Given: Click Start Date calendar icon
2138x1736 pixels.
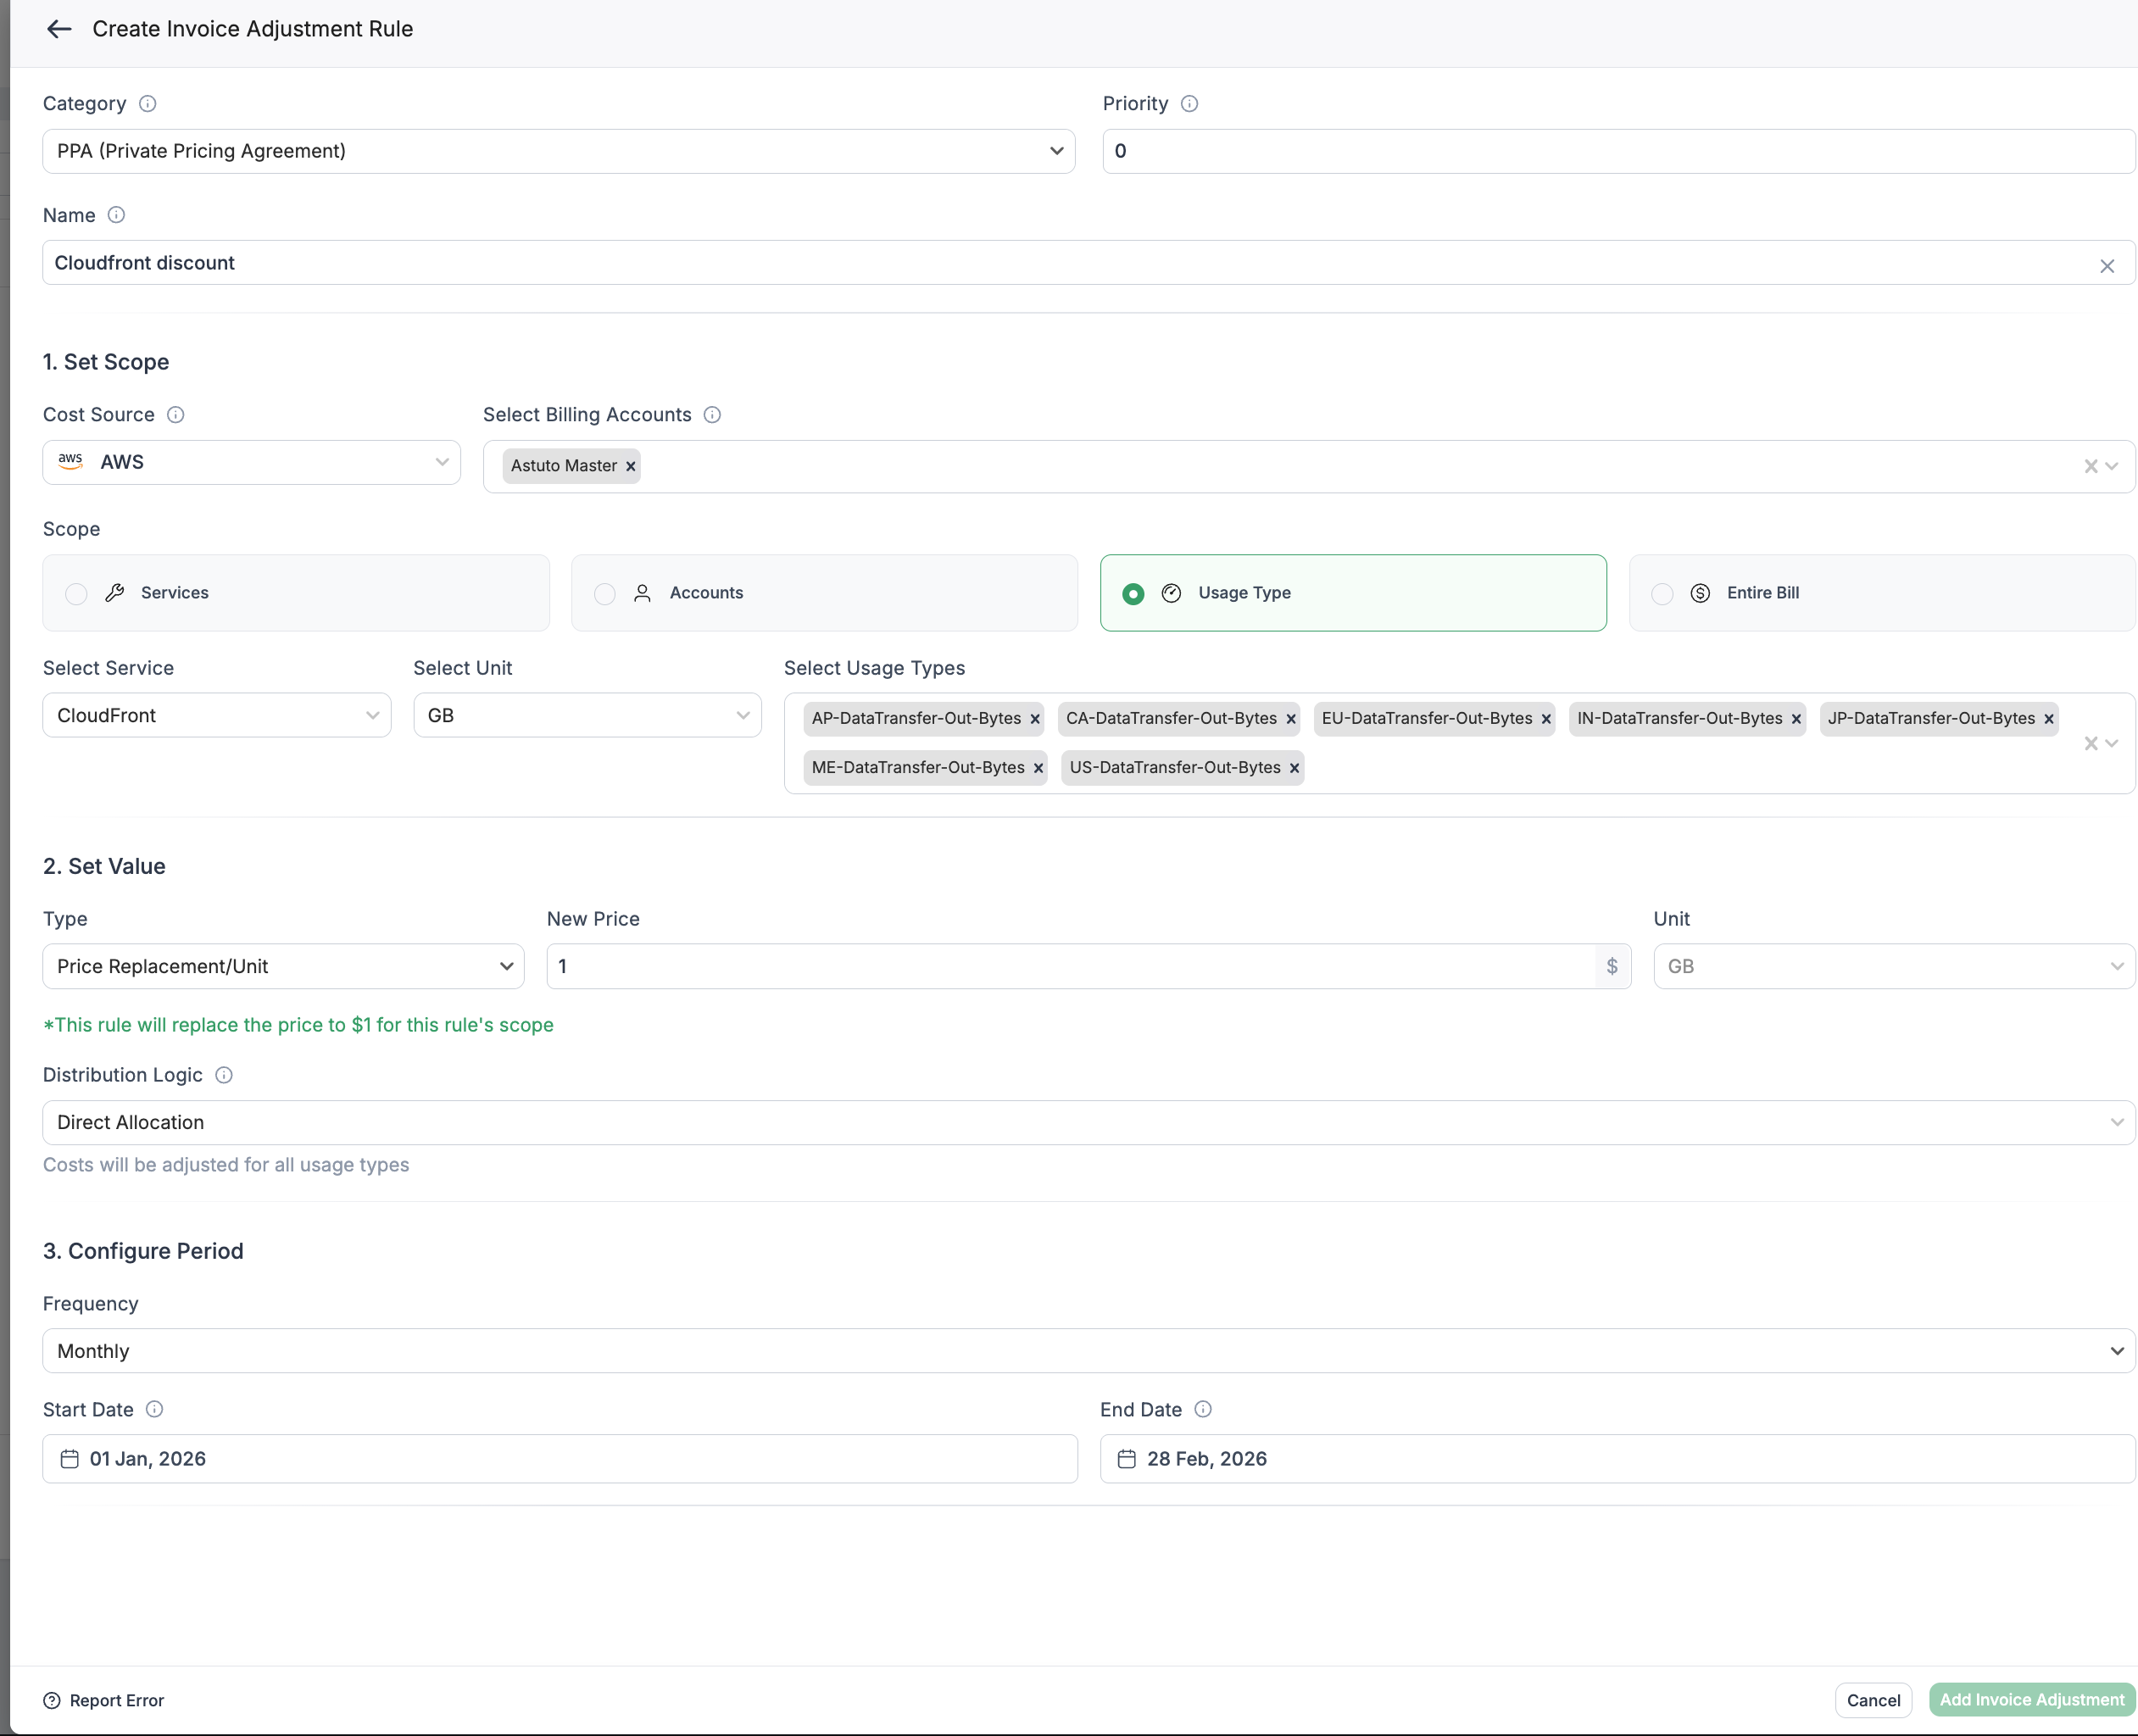Looking at the screenshot, I should coord(69,1459).
